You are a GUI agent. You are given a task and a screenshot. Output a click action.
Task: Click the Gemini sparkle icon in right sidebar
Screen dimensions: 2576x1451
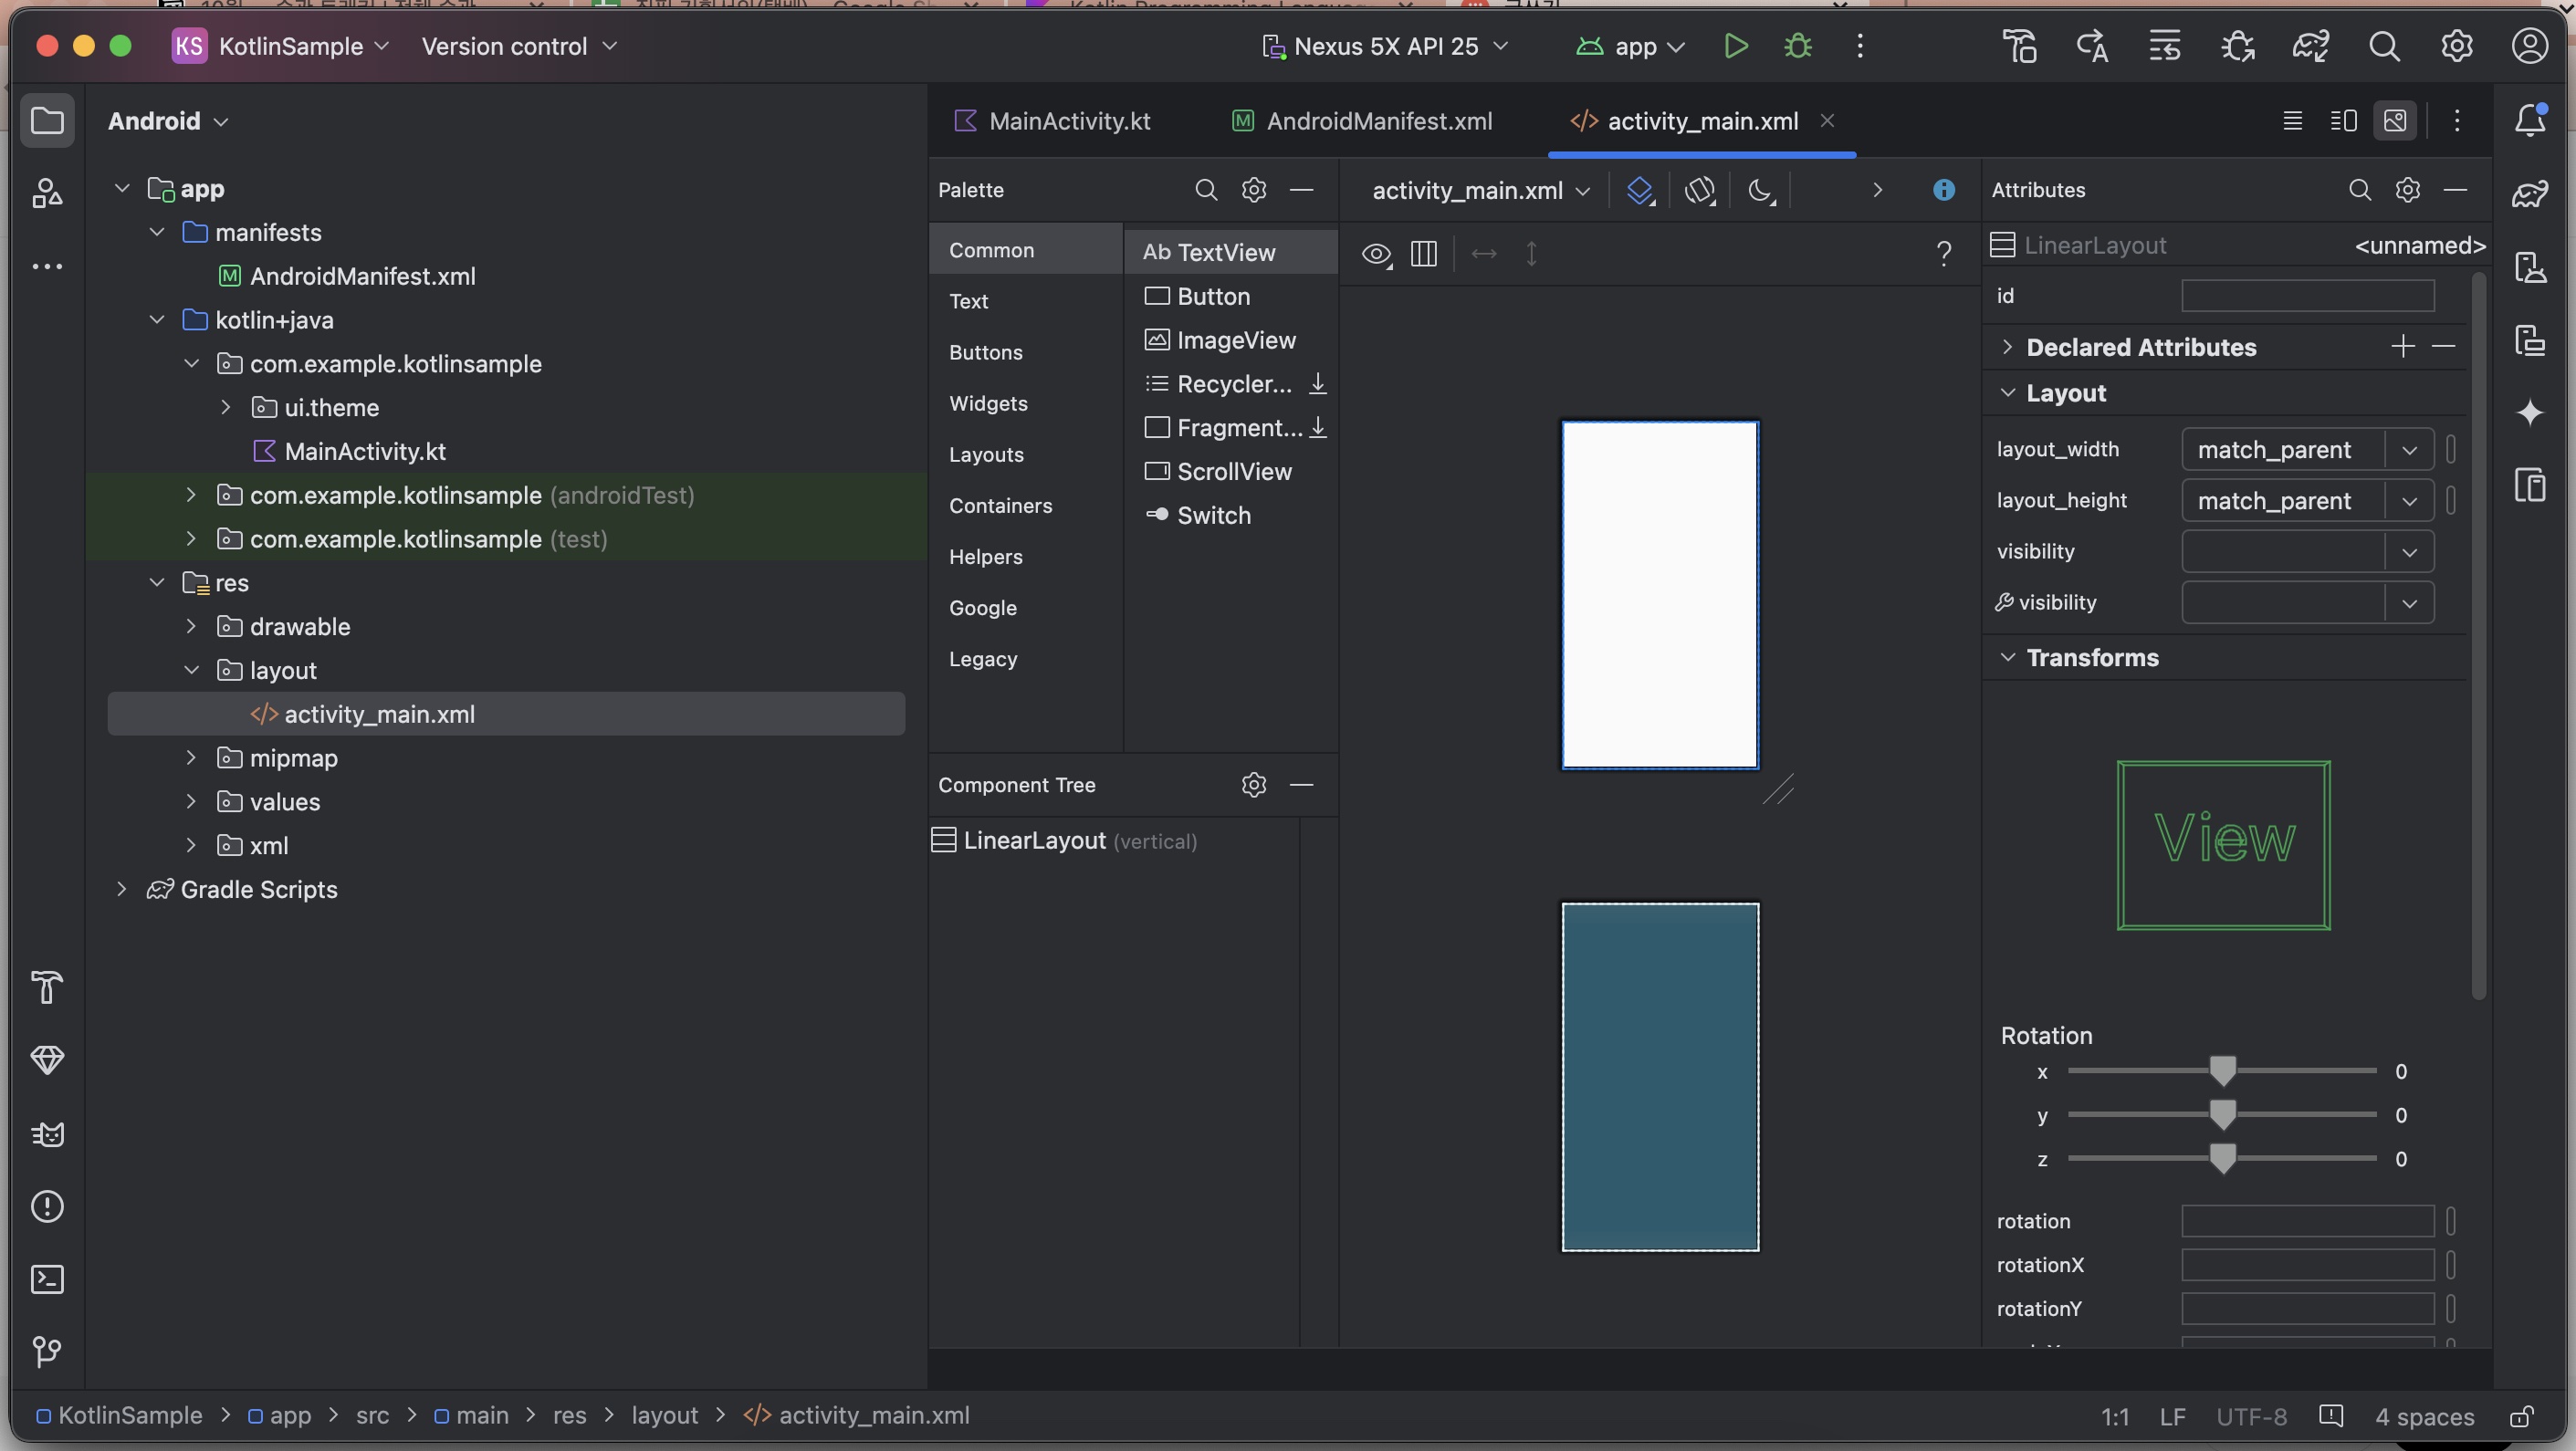[x=2530, y=412]
